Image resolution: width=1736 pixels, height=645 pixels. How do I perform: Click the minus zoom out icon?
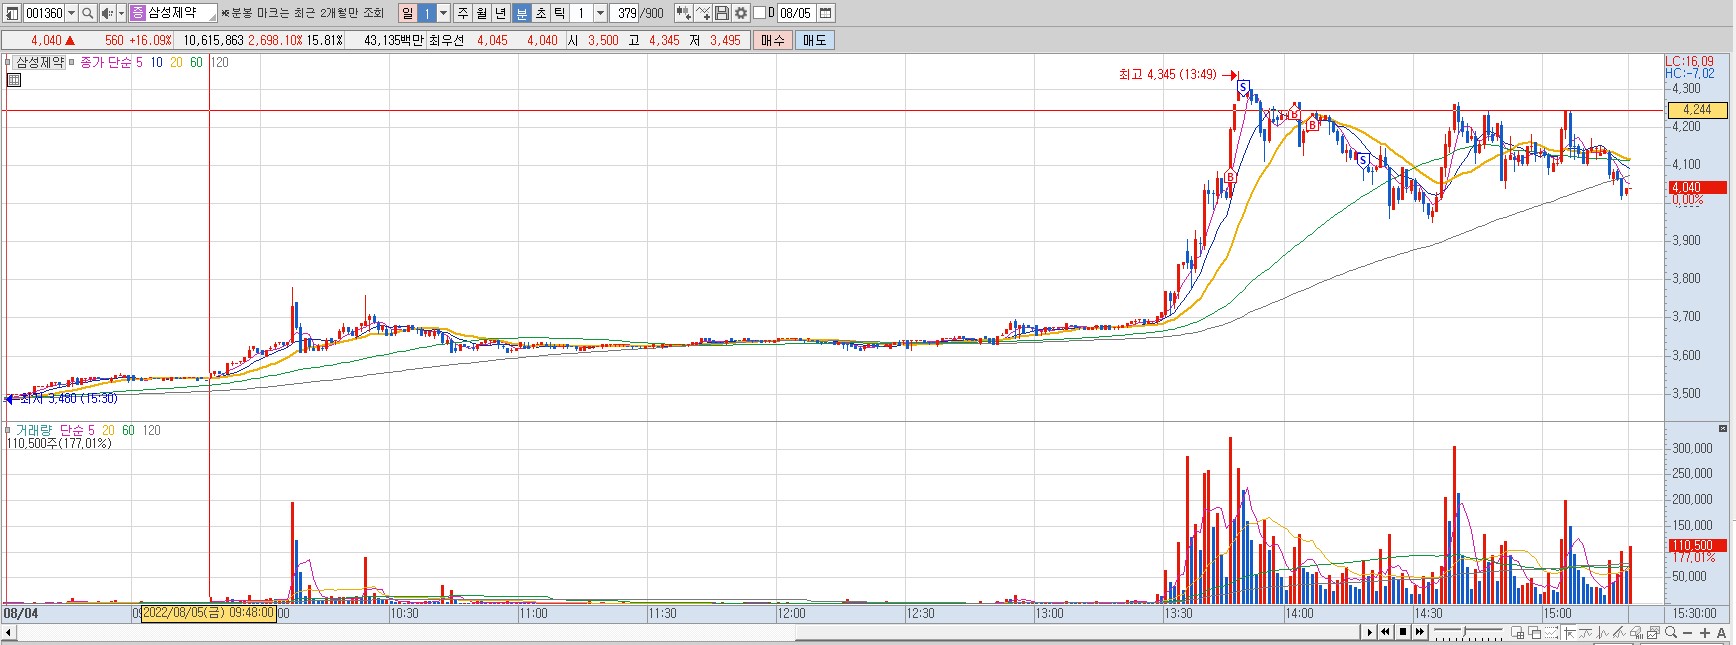coord(1688,632)
